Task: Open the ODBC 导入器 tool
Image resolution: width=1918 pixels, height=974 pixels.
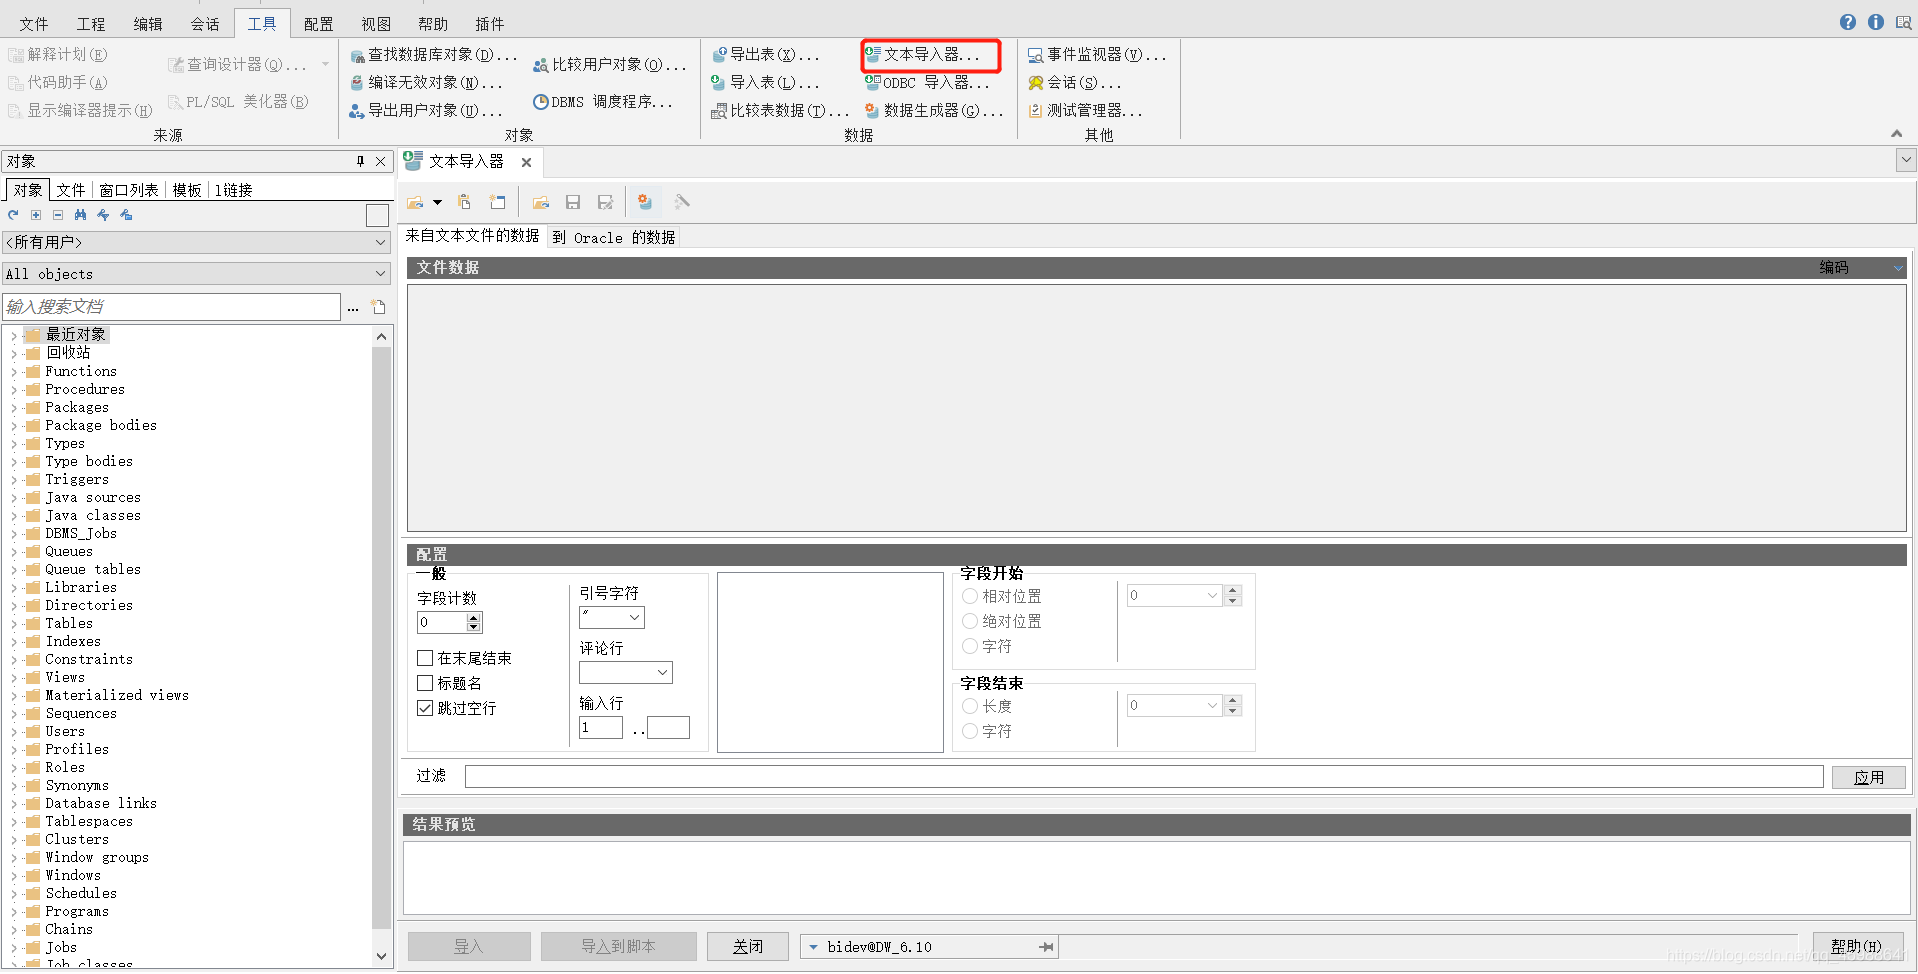Action: coord(926,83)
